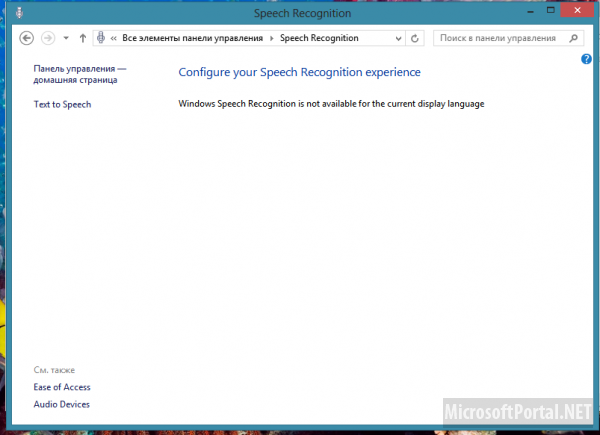
Task: Click the search magnifier icon
Action: coord(573,38)
